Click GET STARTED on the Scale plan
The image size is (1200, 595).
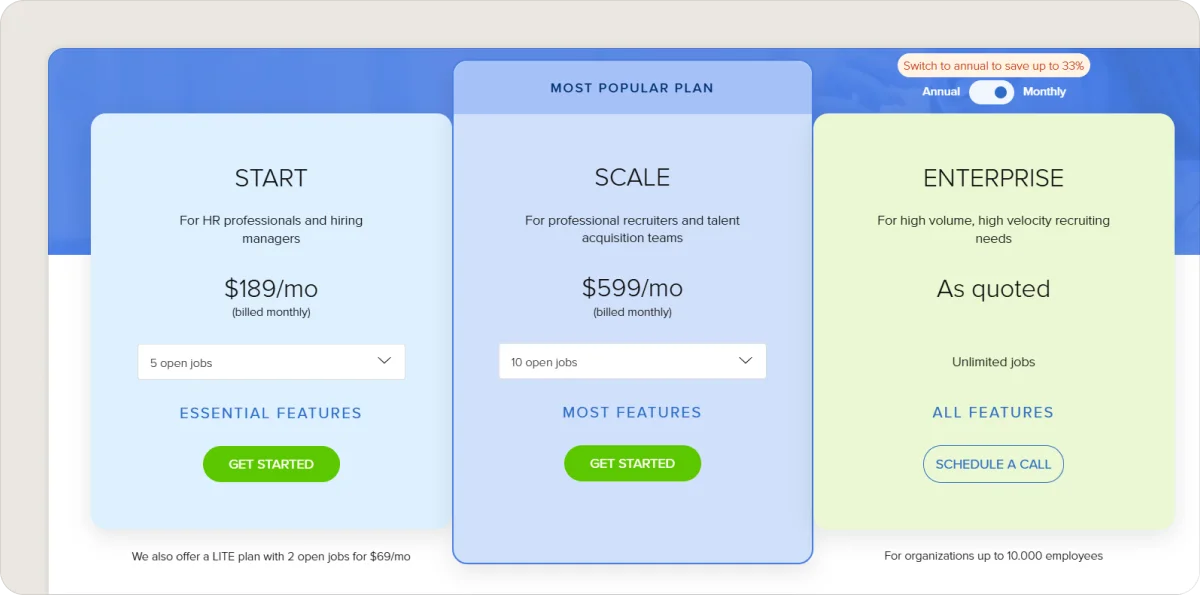[632, 463]
